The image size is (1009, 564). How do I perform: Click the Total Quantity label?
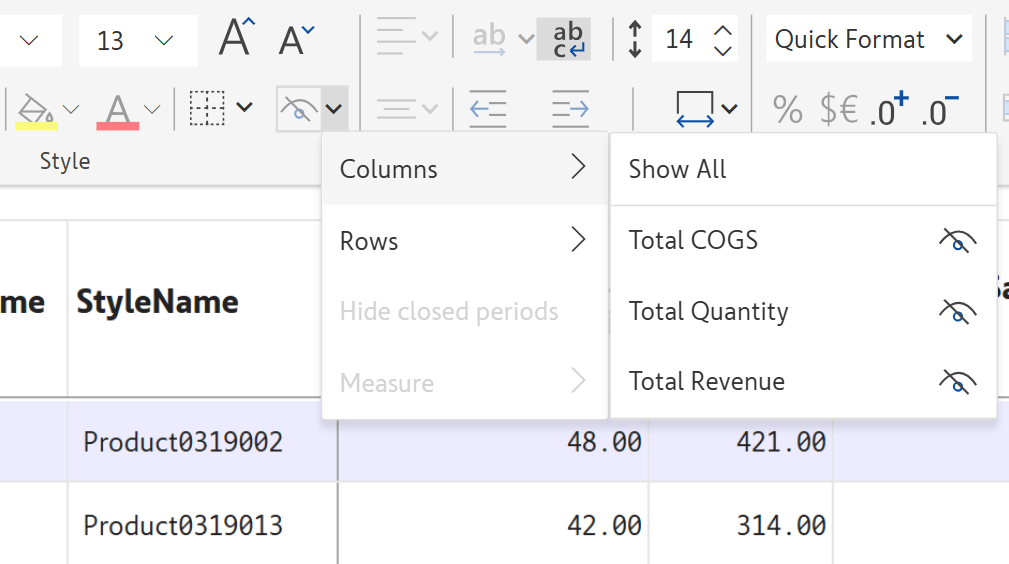708,312
